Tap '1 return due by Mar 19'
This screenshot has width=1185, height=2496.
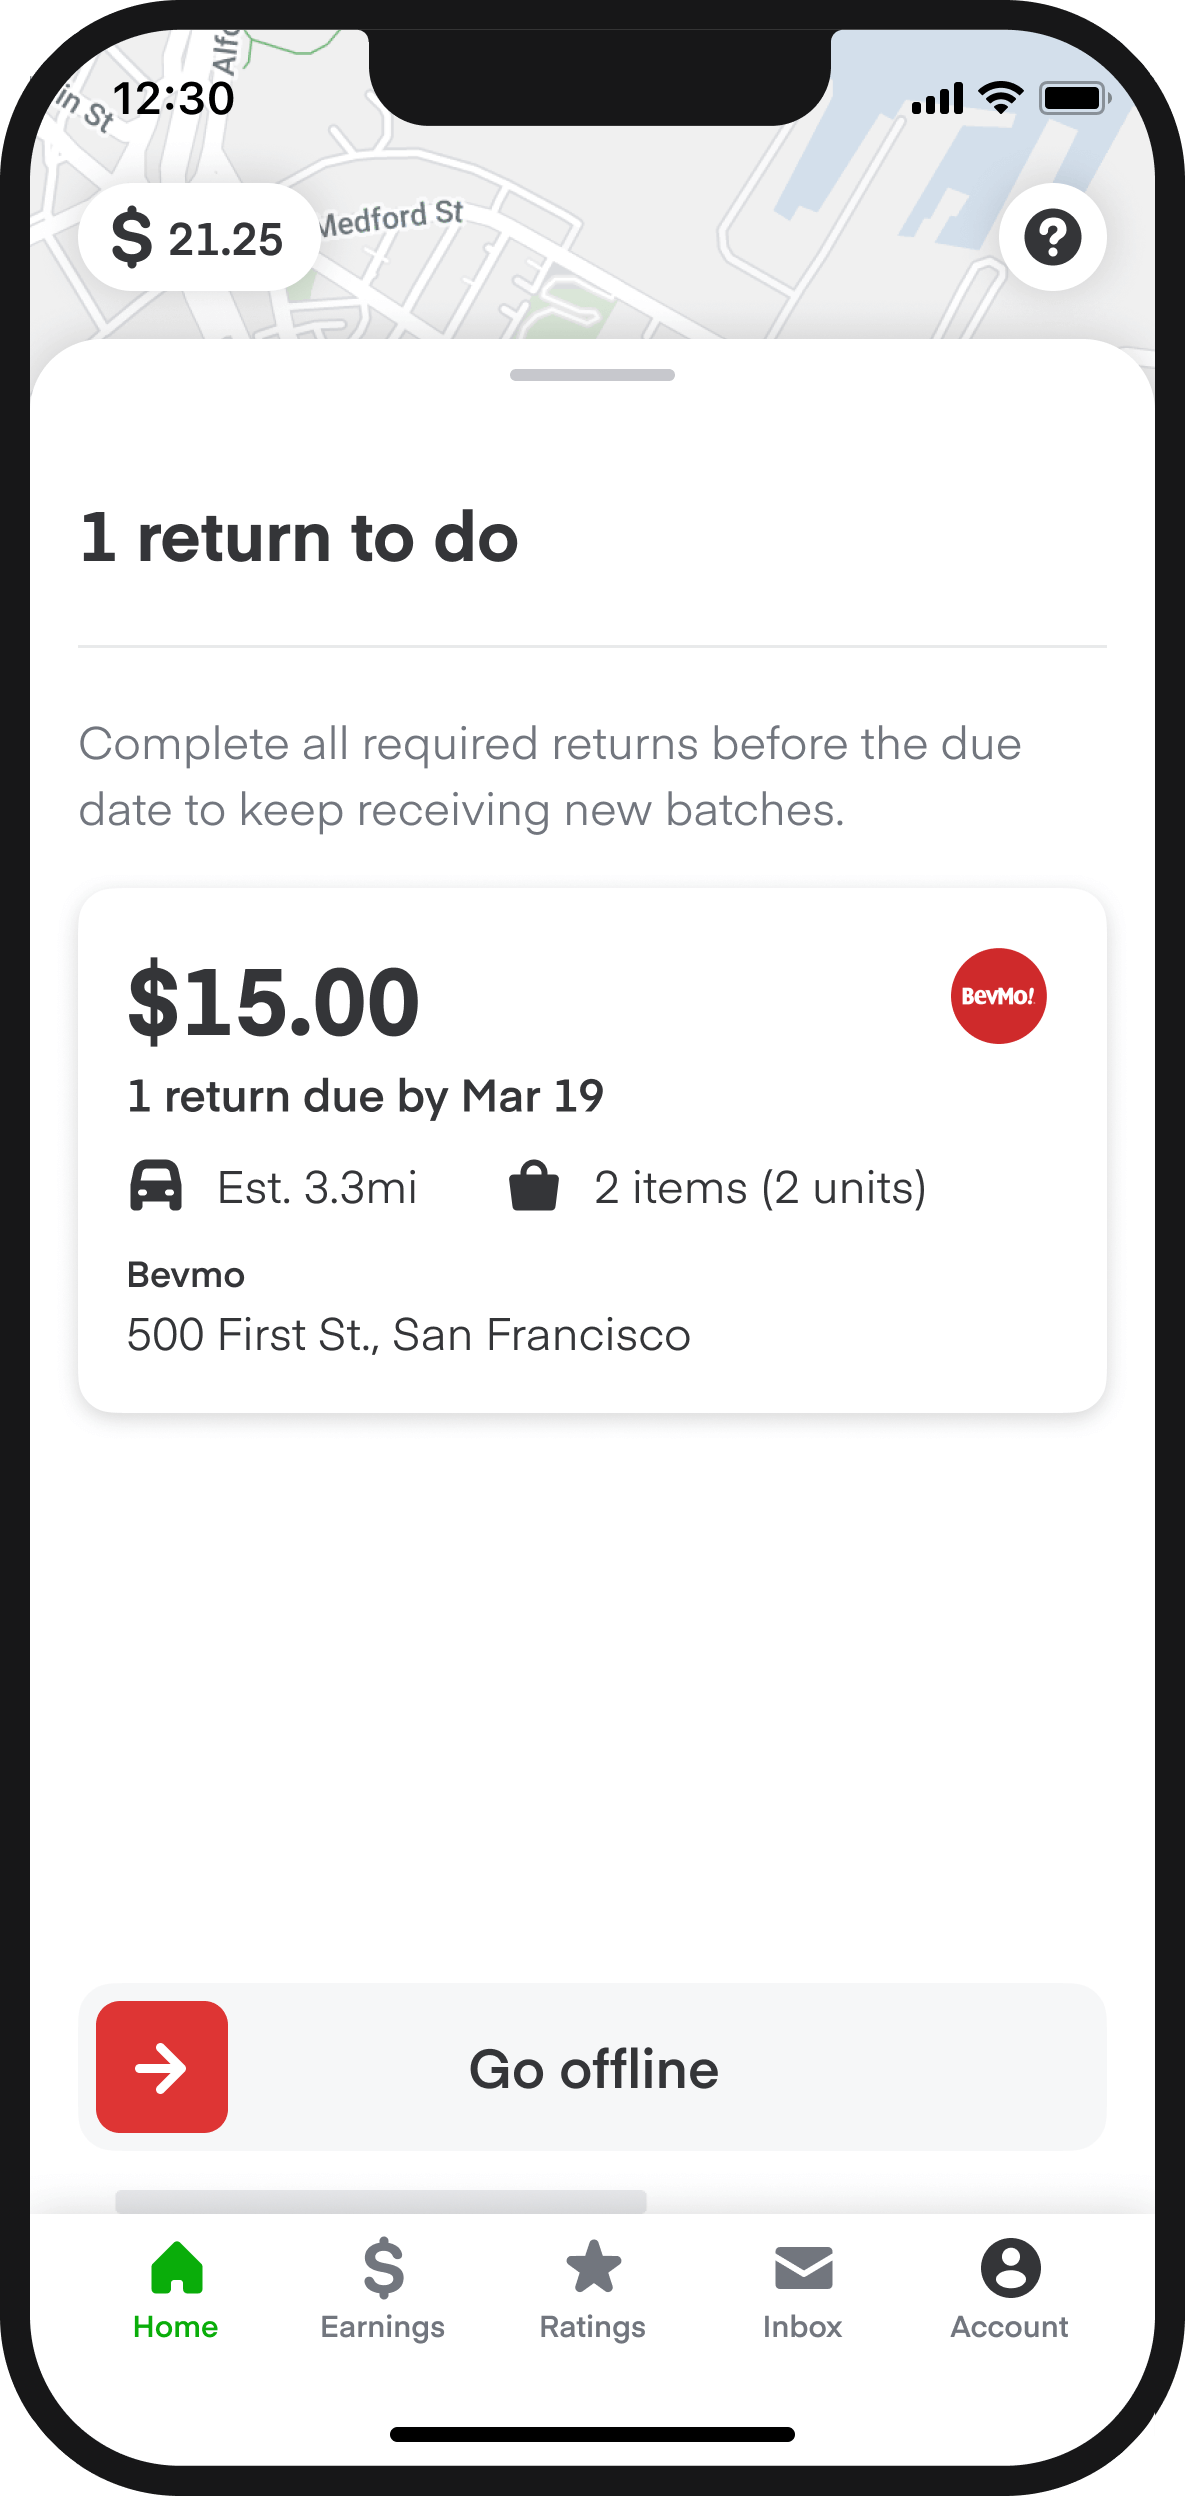pos(366,1097)
